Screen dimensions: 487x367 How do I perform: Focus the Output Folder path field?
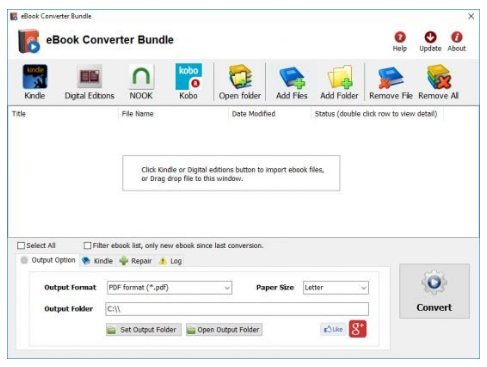pyautogui.click(x=237, y=309)
